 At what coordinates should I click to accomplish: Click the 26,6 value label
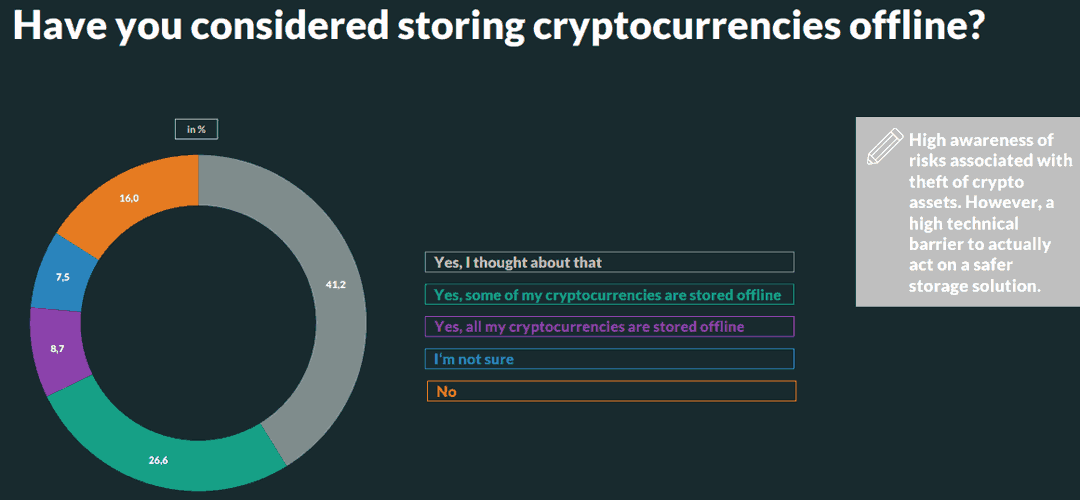158,460
